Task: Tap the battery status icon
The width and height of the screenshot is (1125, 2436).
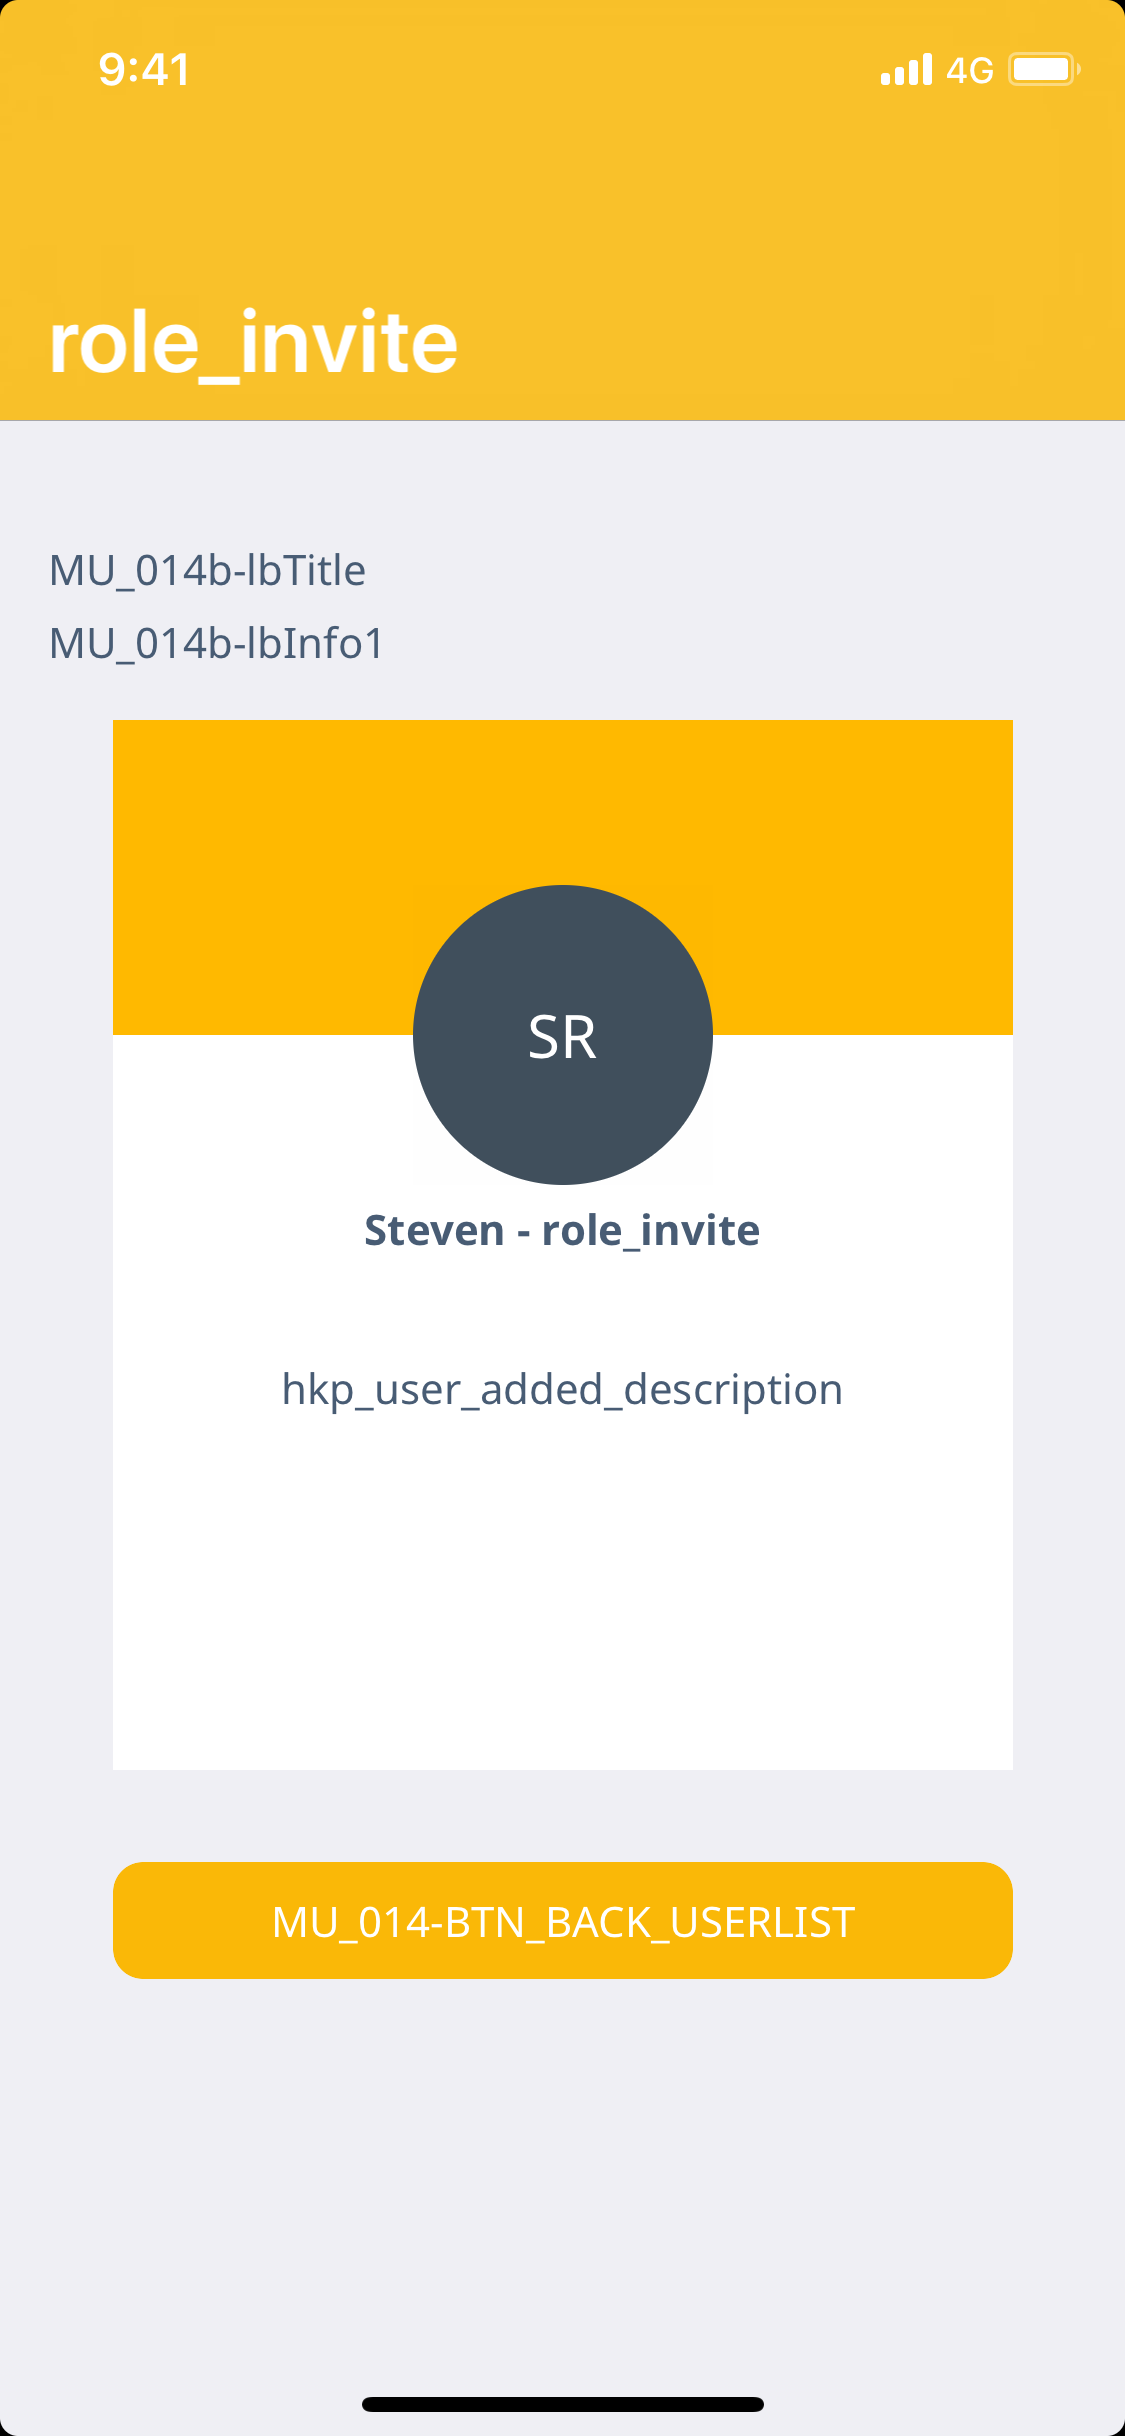Action: [1044, 70]
